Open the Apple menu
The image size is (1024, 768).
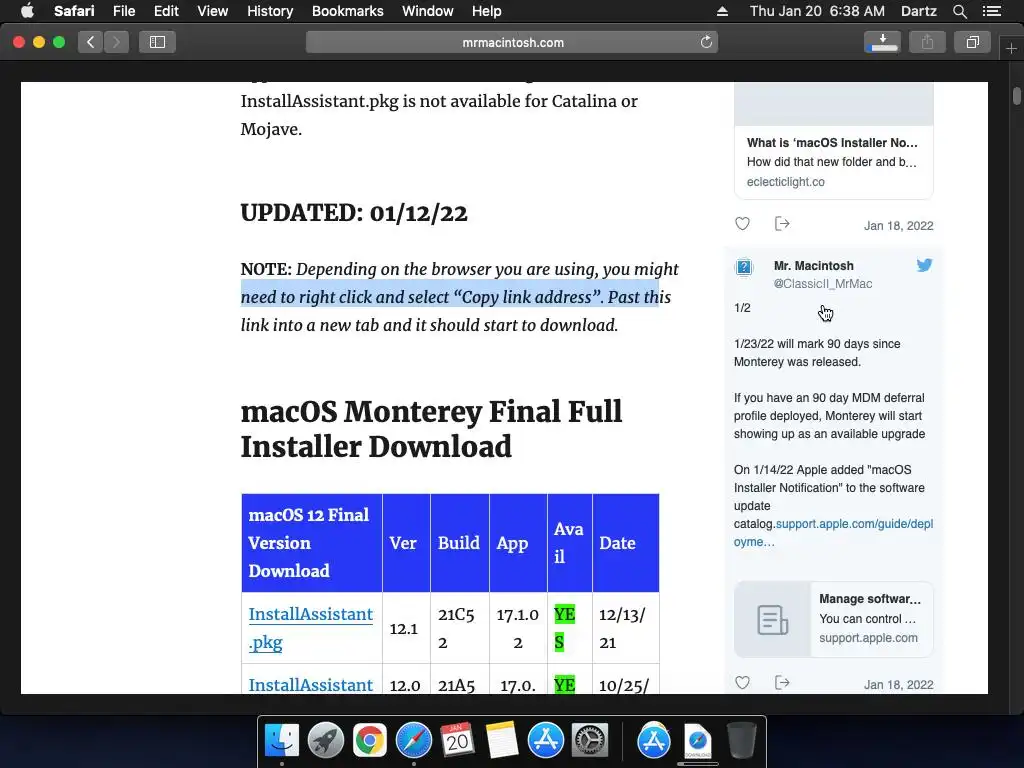27,11
